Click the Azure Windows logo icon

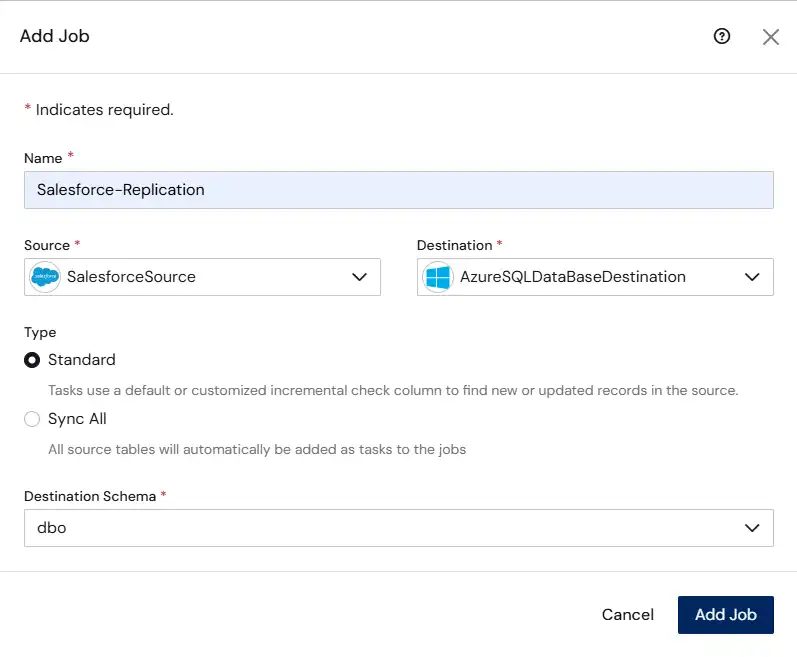point(438,277)
